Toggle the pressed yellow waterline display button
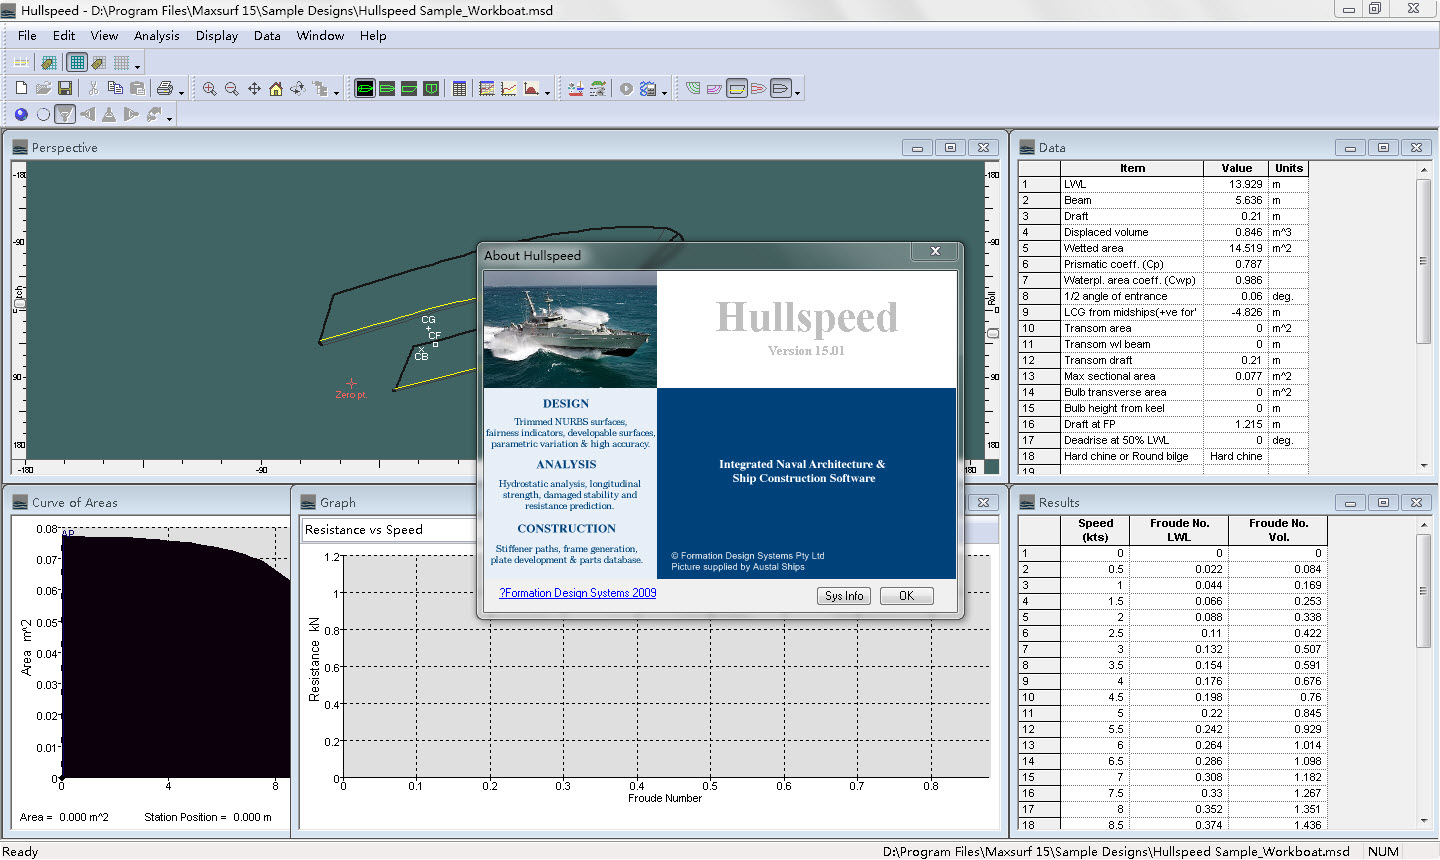 coord(737,89)
